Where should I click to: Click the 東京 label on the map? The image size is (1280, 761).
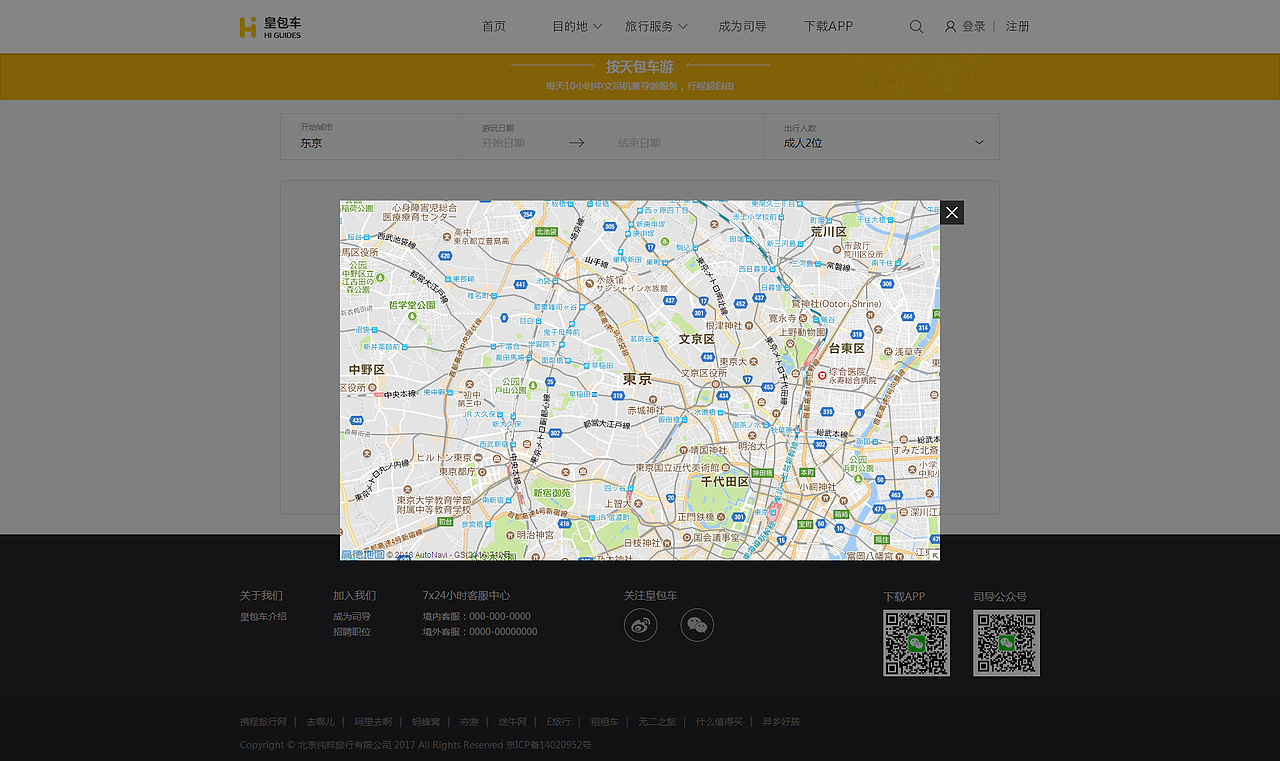point(637,379)
